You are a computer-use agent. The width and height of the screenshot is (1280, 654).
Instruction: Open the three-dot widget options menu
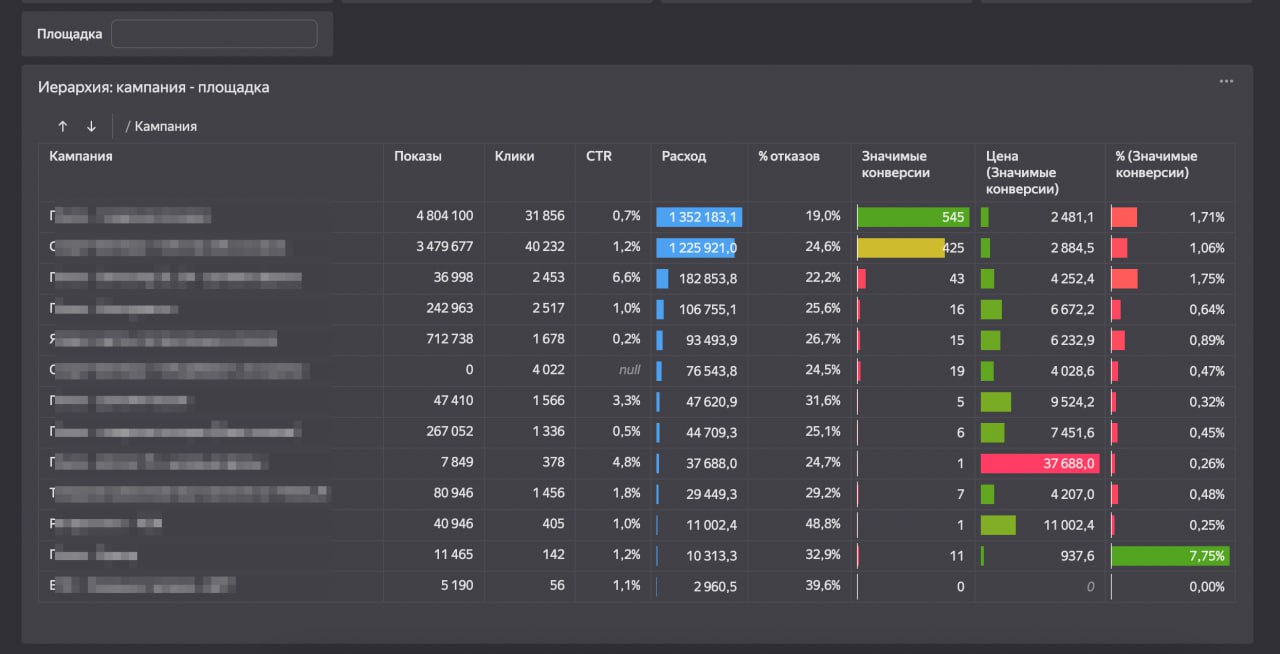[x=1226, y=81]
